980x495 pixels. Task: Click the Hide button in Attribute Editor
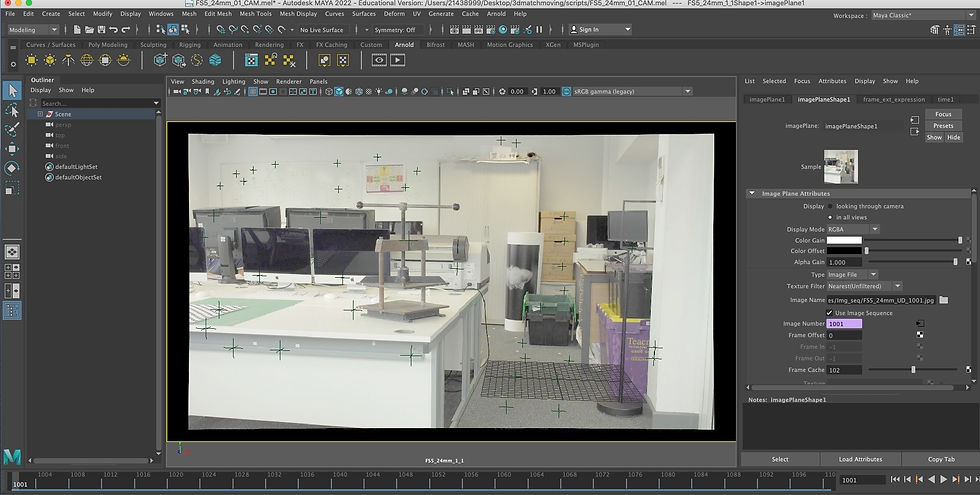[x=953, y=138]
